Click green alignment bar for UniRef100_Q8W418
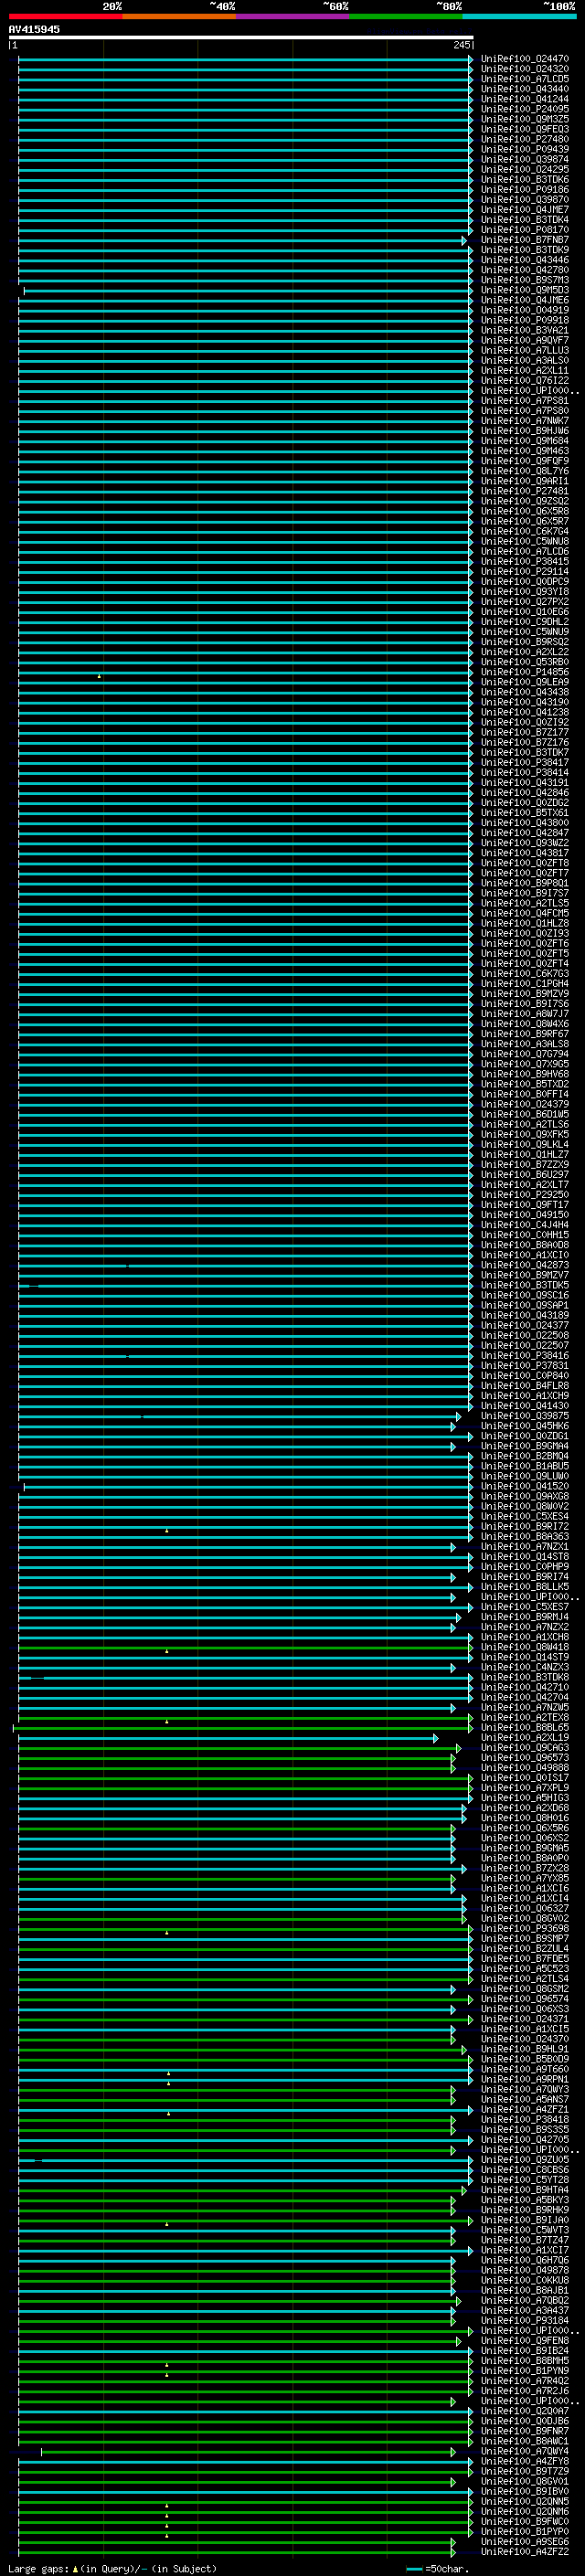This screenshot has width=585, height=2576. 246,1648
